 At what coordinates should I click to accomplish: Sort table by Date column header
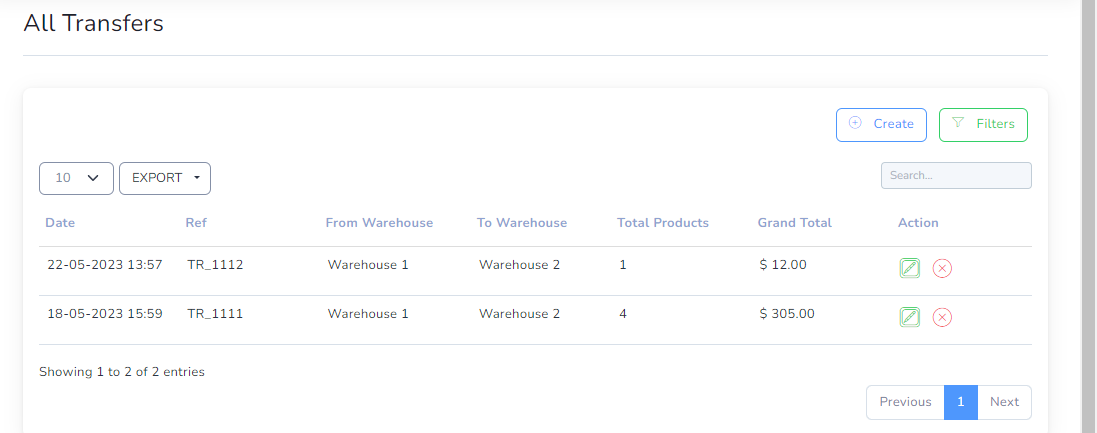click(60, 223)
